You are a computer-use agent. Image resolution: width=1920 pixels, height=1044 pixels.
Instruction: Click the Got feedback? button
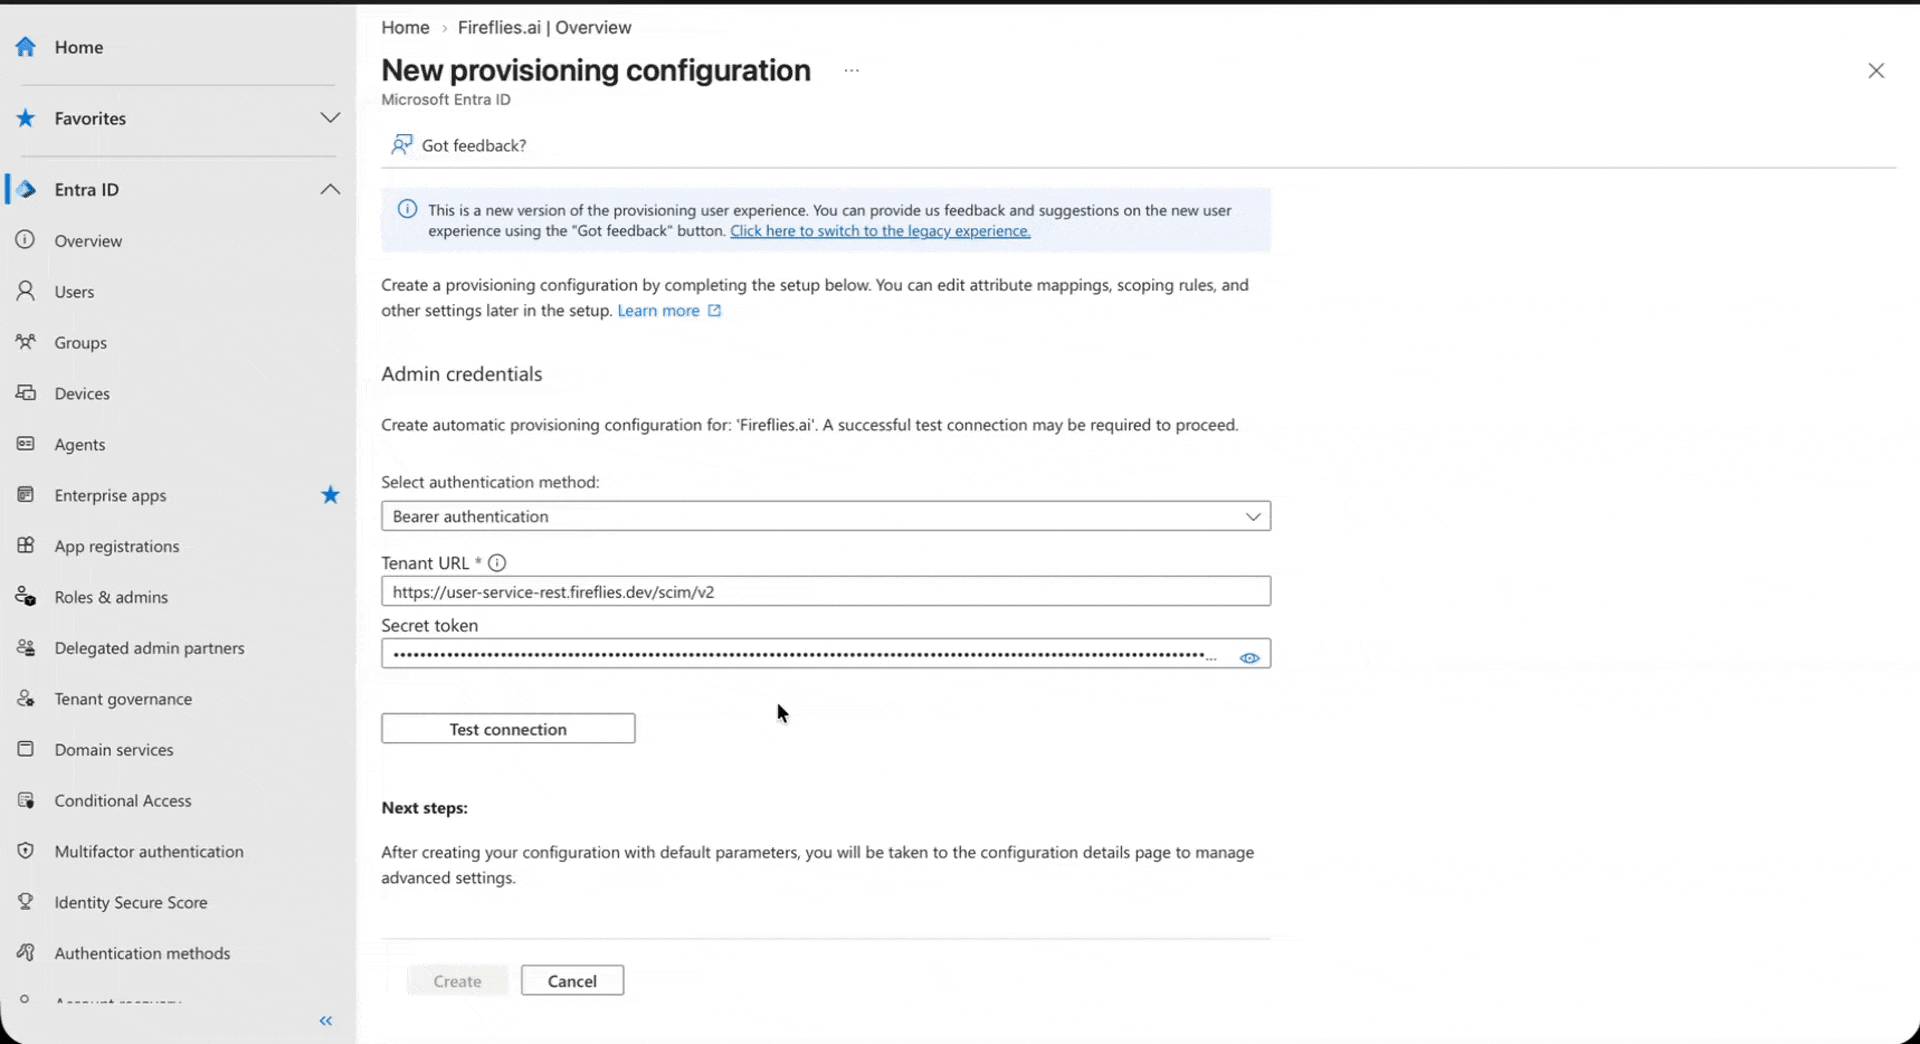coord(459,145)
